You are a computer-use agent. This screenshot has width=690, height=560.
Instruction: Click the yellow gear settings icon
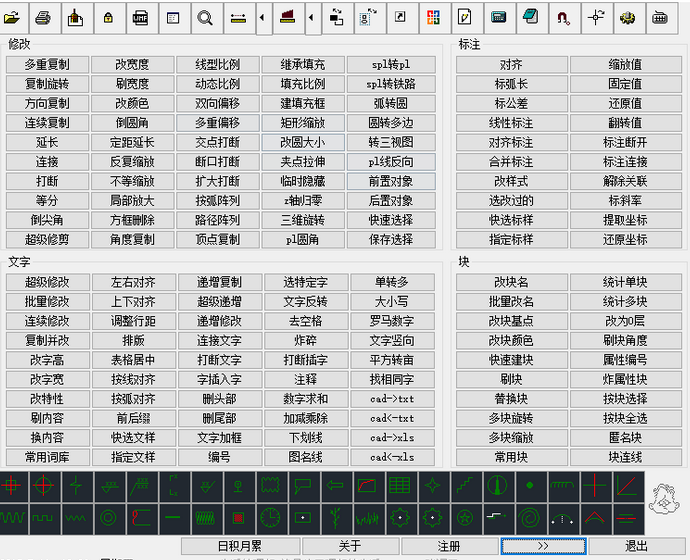click(x=628, y=17)
